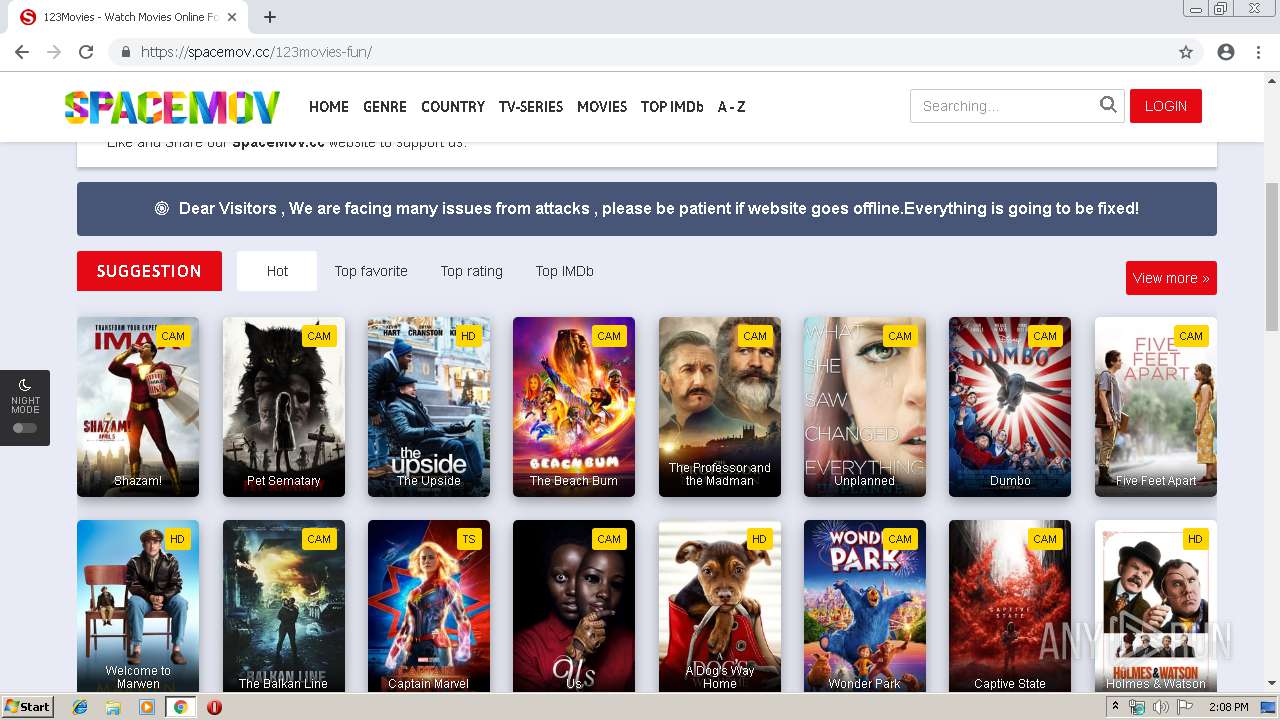Screen dimensions: 1280x720
Task: Bookmark this page with the star icon
Action: tap(1186, 52)
